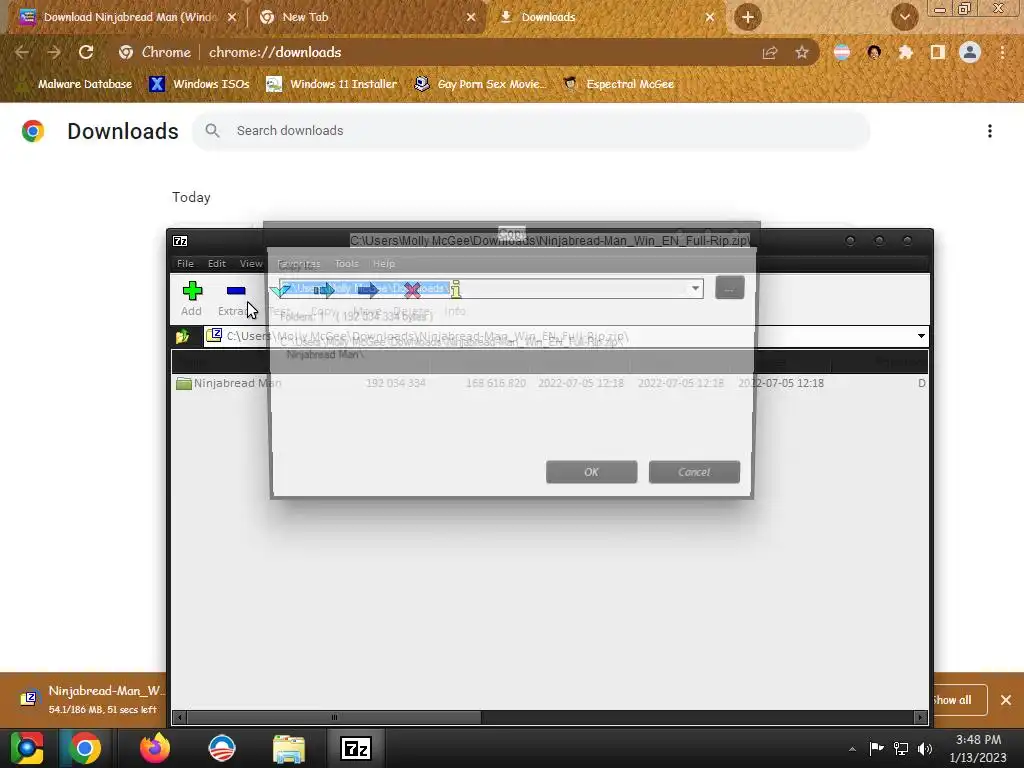Open the volume control in system tray
The image size is (1024, 768).
[x=925, y=748]
